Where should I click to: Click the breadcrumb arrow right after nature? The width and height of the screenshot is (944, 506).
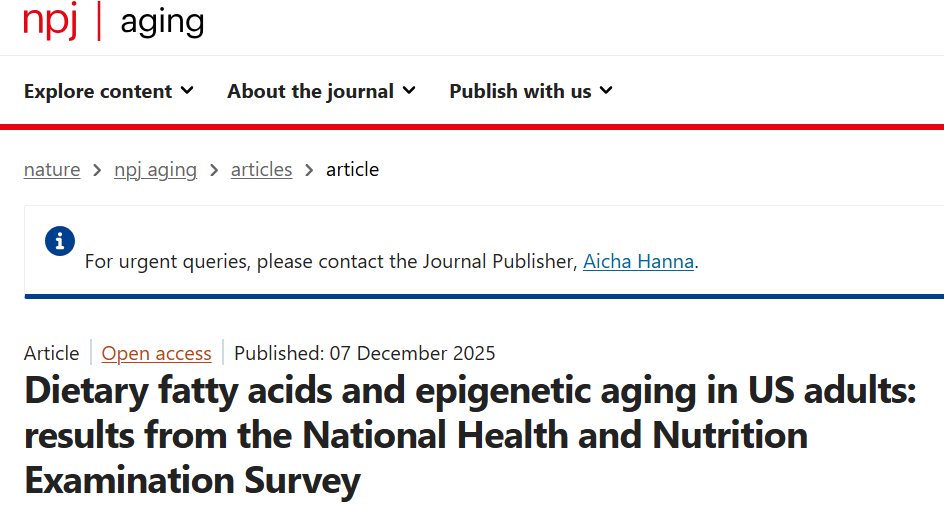[x=97, y=170]
